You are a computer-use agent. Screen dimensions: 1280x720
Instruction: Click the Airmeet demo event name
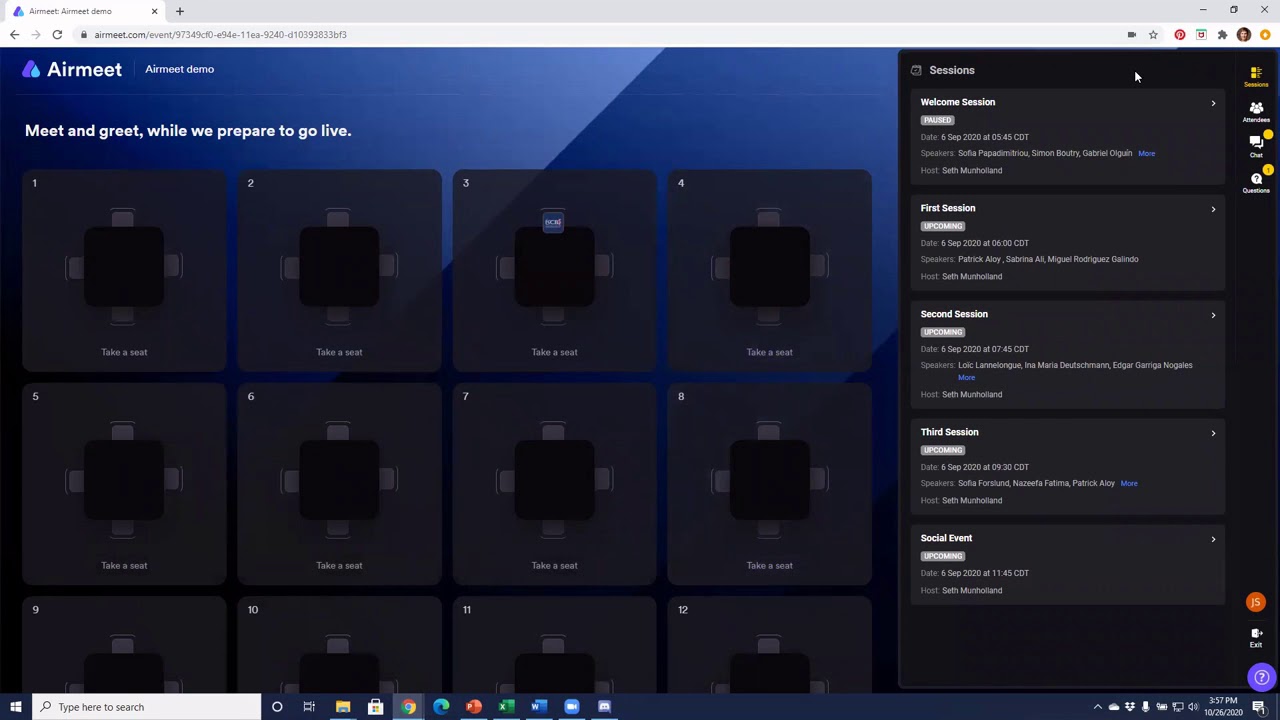(x=180, y=69)
